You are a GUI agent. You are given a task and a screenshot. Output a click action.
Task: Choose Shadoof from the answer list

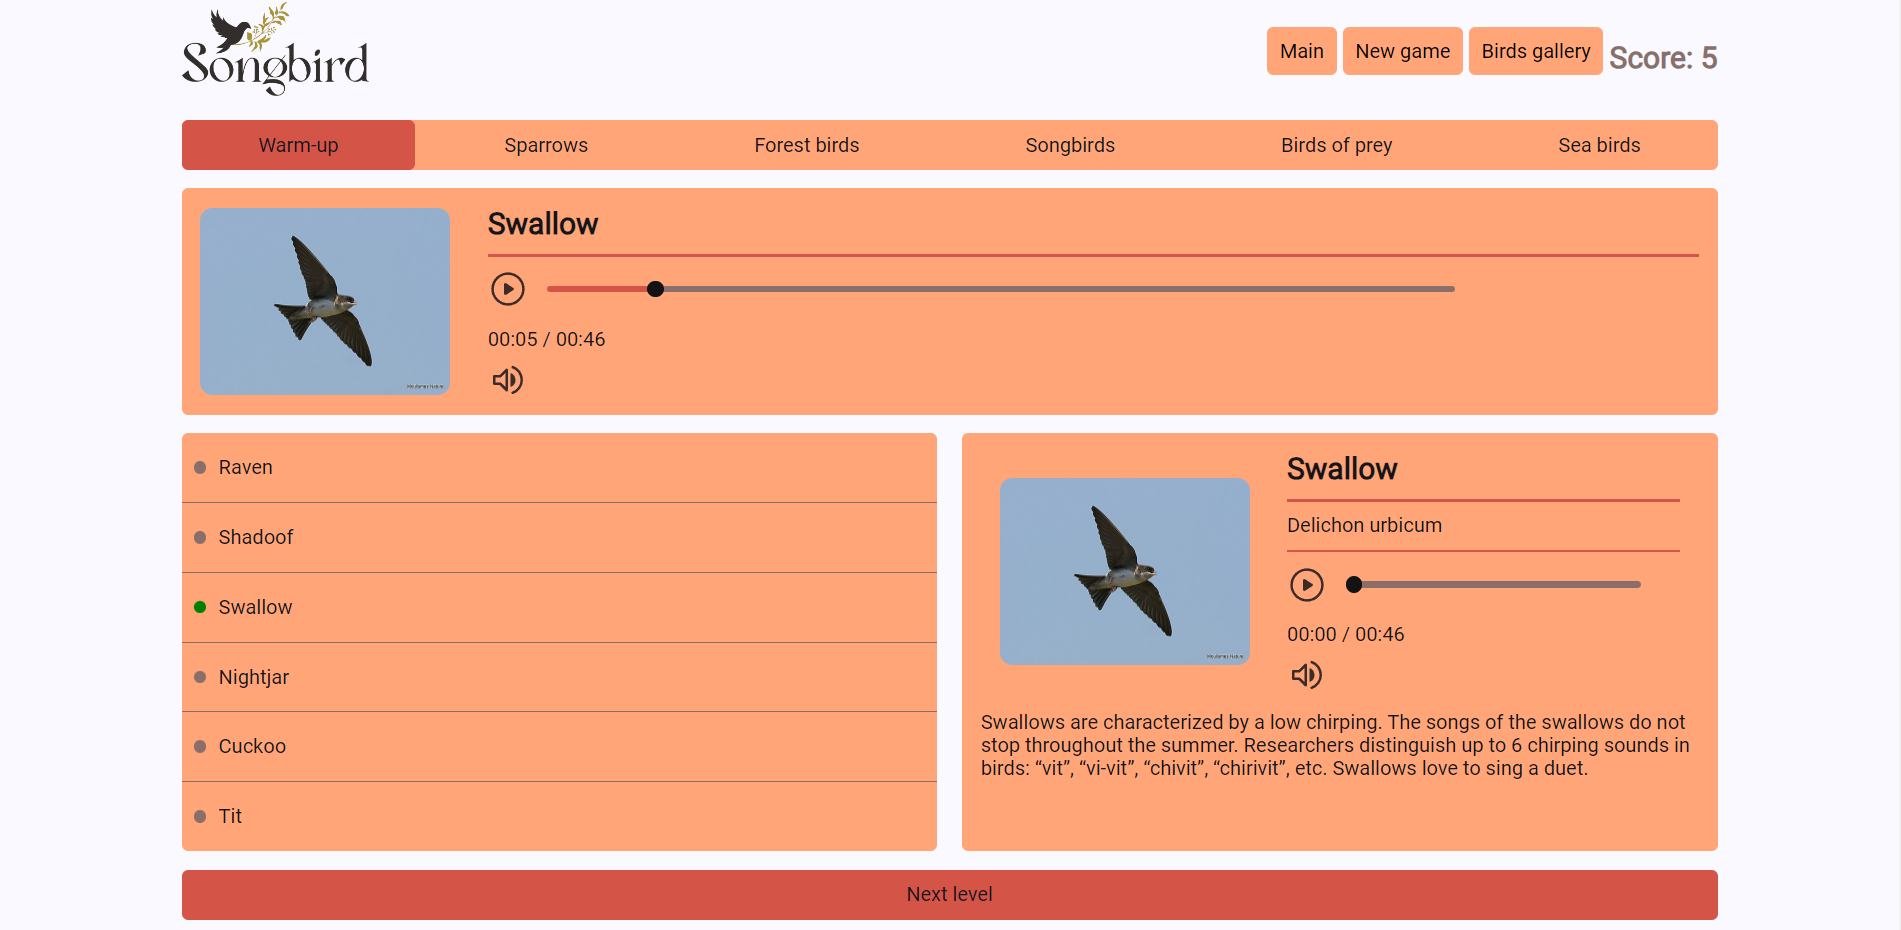256,537
